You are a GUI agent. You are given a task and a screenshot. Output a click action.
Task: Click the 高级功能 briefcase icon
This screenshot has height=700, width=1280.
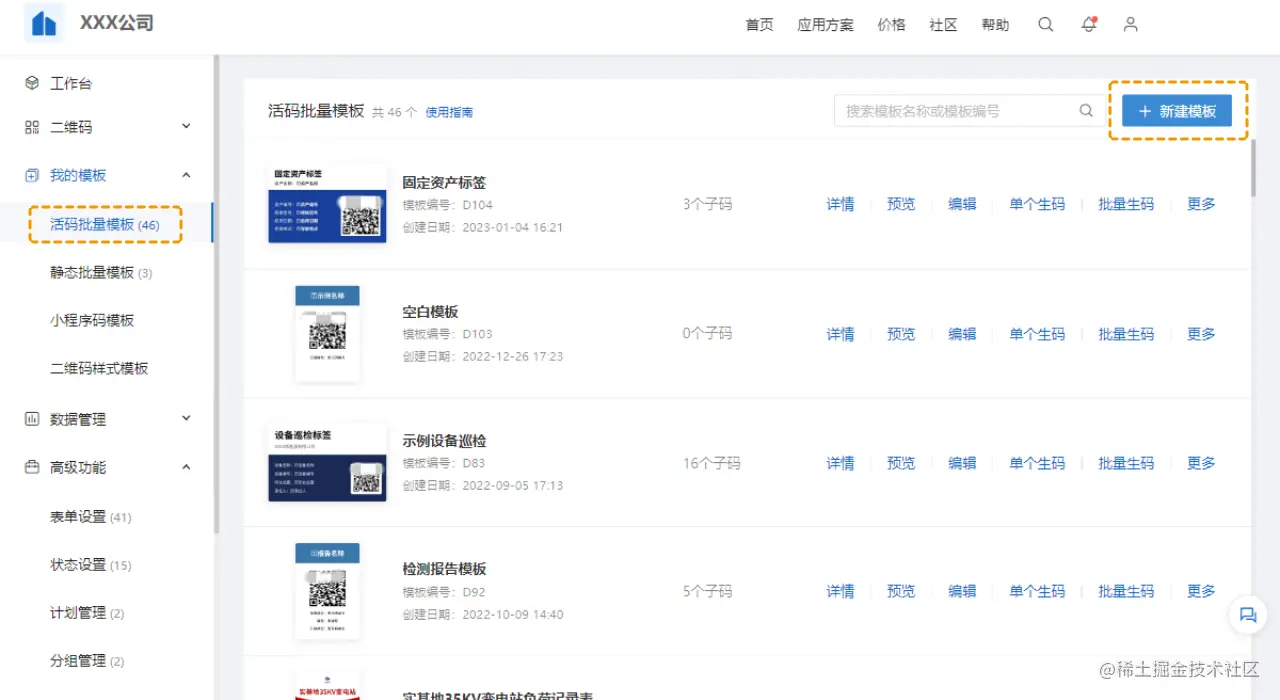tap(32, 467)
